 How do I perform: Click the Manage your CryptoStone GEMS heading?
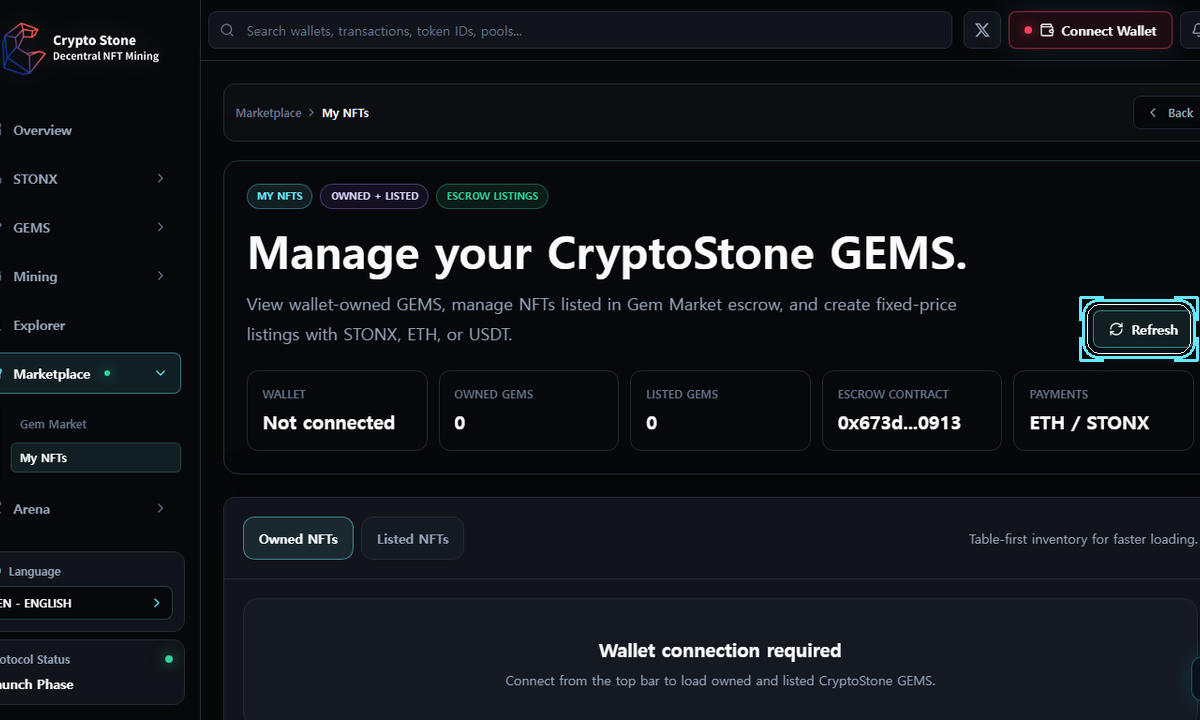coord(607,253)
